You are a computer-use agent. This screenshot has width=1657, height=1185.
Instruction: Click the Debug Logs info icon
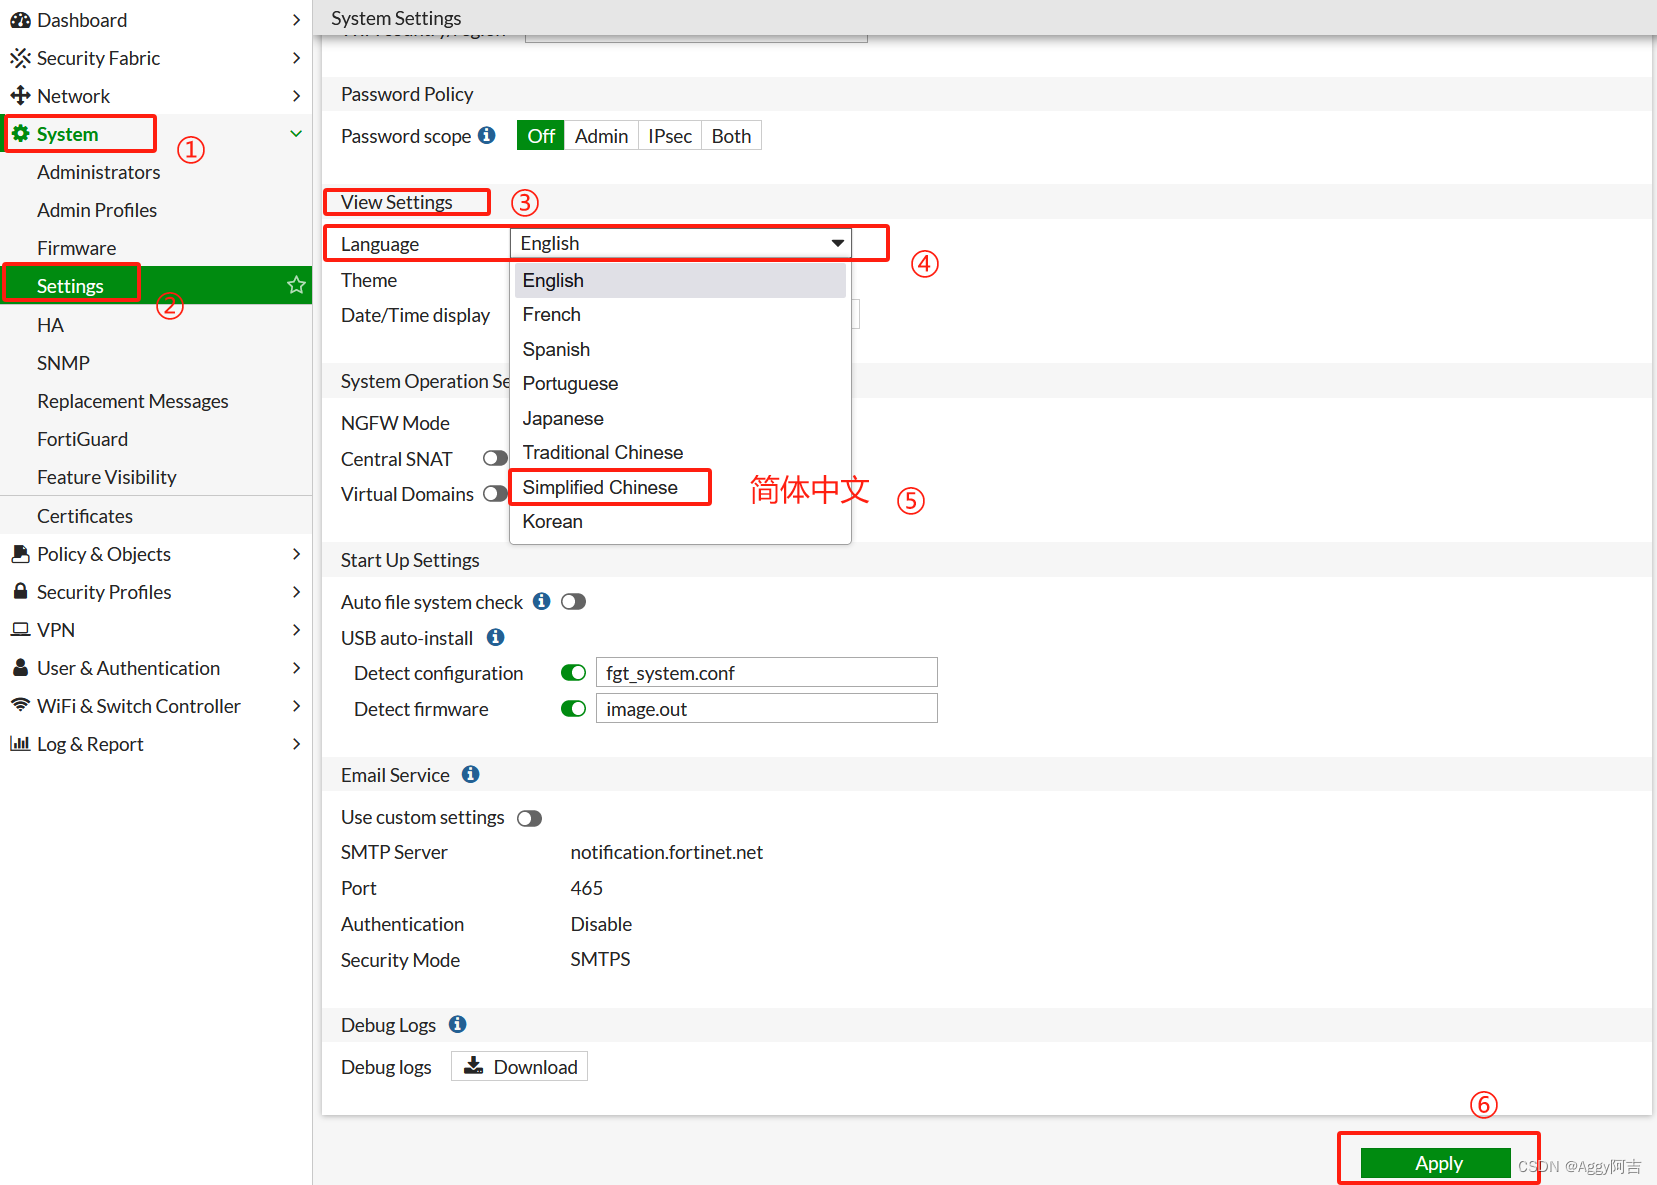point(457,1024)
